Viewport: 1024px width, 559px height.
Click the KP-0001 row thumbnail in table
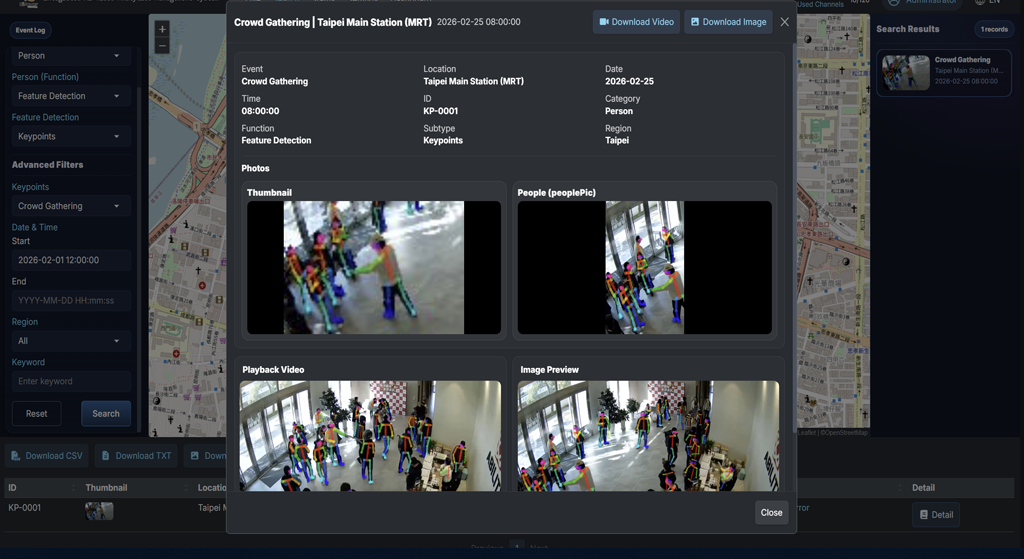tap(99, 511)
